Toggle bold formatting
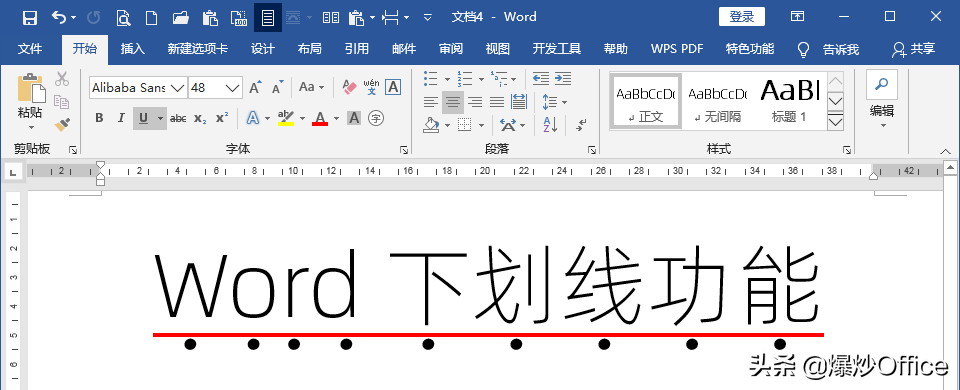 click(x=99, y=118)
